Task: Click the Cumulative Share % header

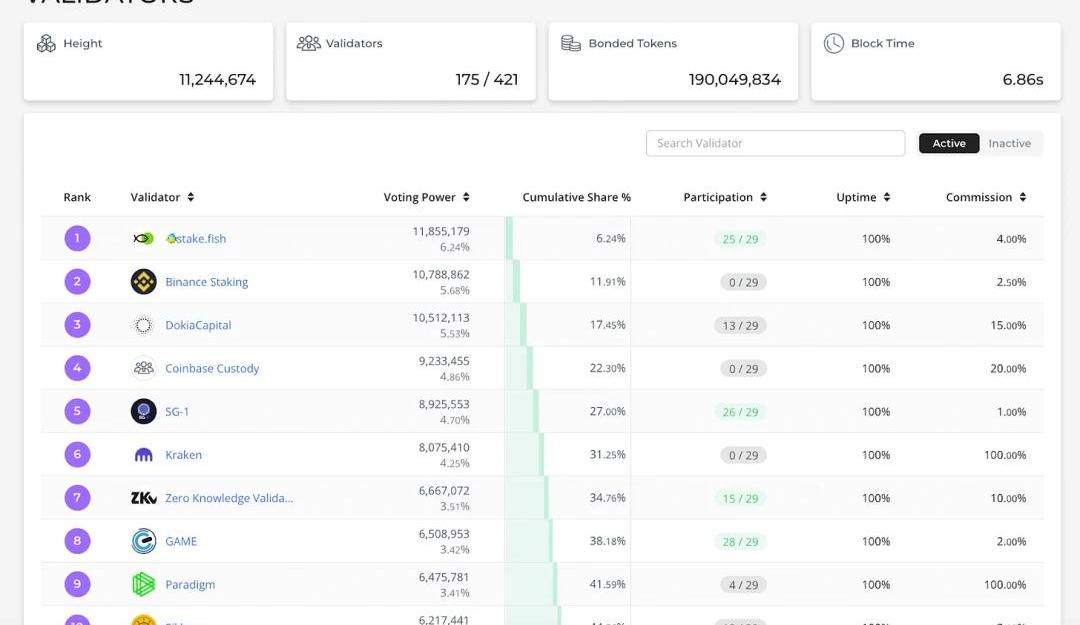Action: [x=577, y=197]
